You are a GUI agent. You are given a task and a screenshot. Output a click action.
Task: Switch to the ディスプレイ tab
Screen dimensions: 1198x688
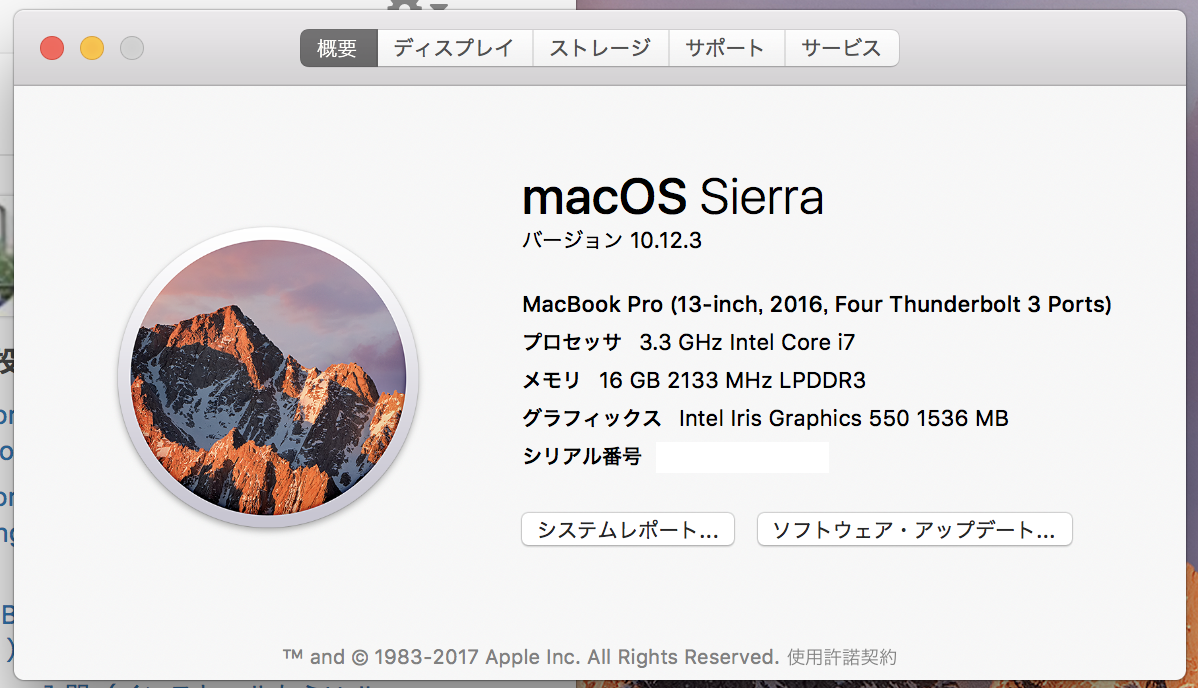click(x=455, y=48)
